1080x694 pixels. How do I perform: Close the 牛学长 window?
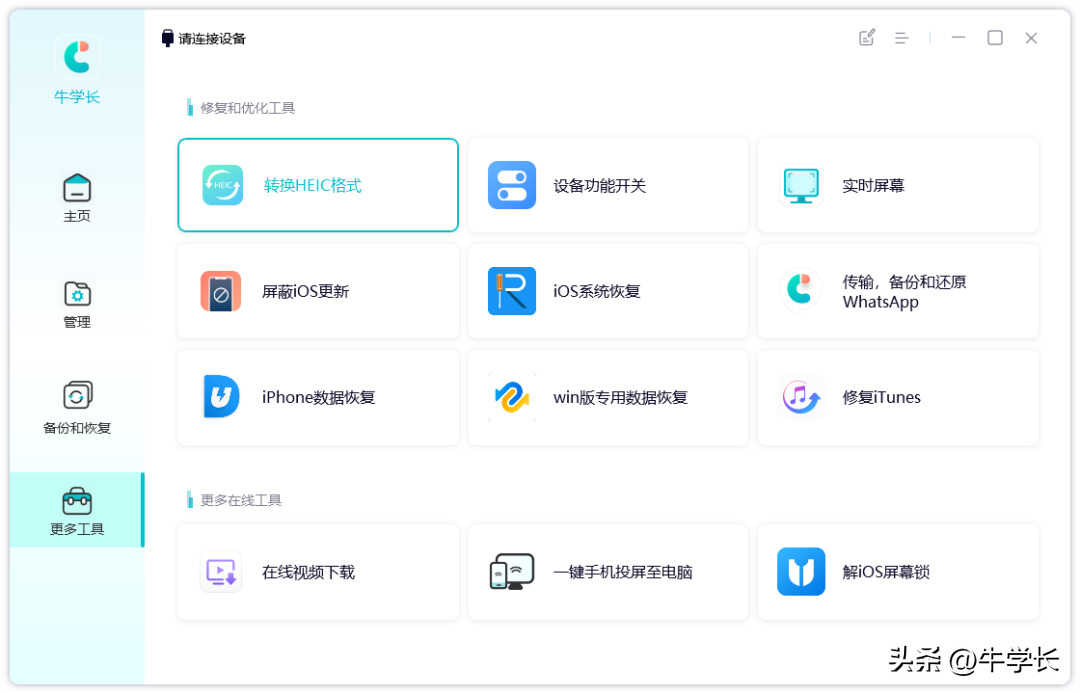pyautogui.click(x=1030, y=38)
